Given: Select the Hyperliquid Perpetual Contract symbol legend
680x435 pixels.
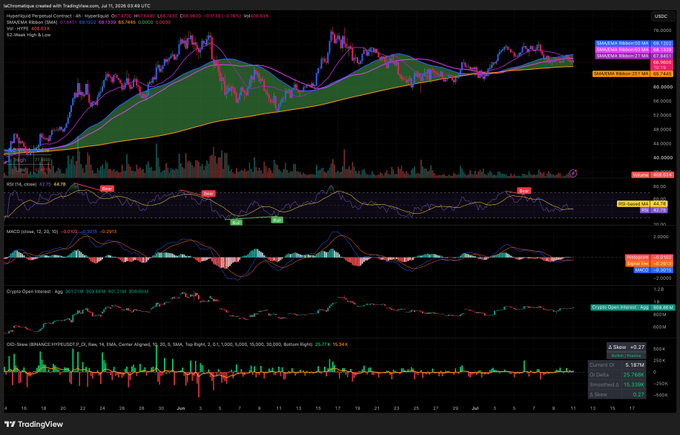Looking at the screenshot, I should click(58, 16).
